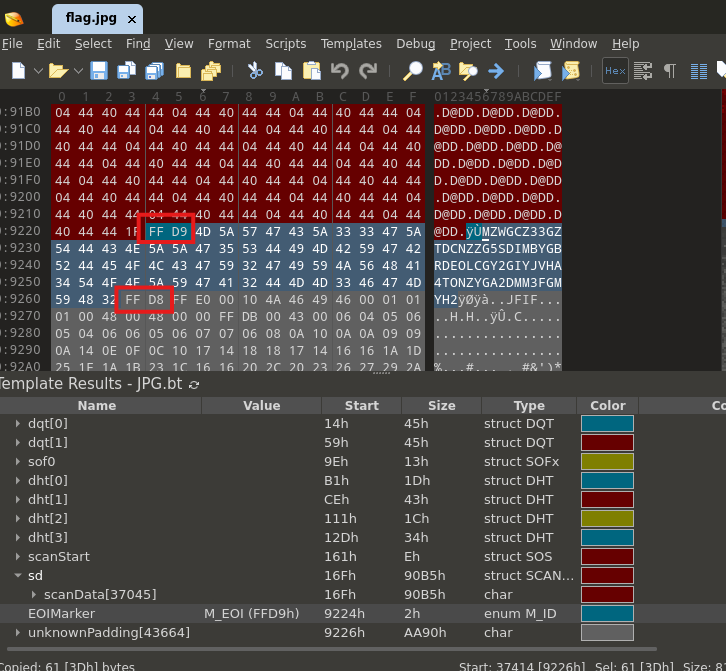726x671 pixels.
Task: Open the Format menu
Action: [229, 44]
